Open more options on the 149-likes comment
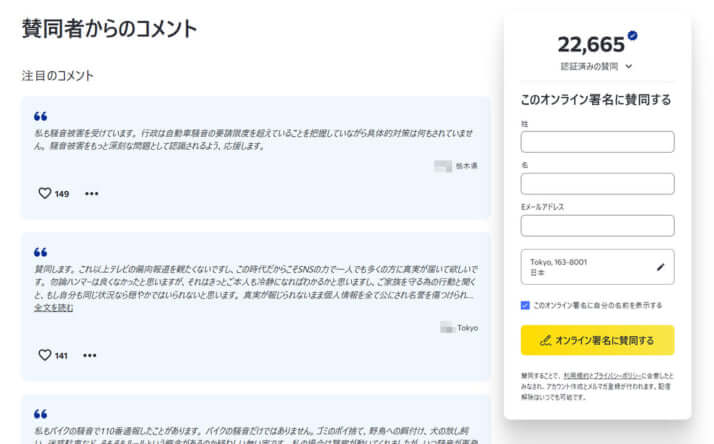Image resolution: width=714 pixels, height=444 pixels. [x=92, y=194]
